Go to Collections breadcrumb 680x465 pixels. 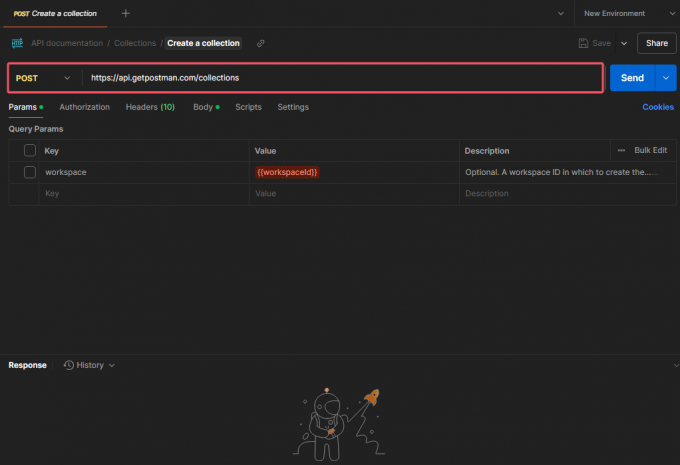[x=135, y=43]
